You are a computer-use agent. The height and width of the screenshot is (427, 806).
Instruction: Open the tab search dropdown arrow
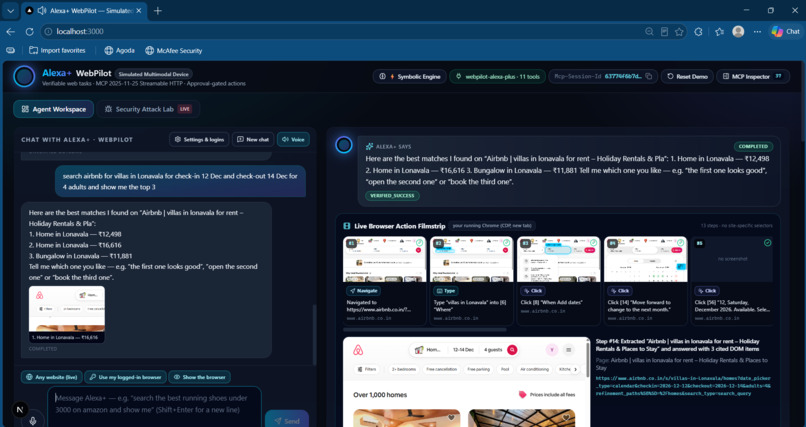(10, 11)
